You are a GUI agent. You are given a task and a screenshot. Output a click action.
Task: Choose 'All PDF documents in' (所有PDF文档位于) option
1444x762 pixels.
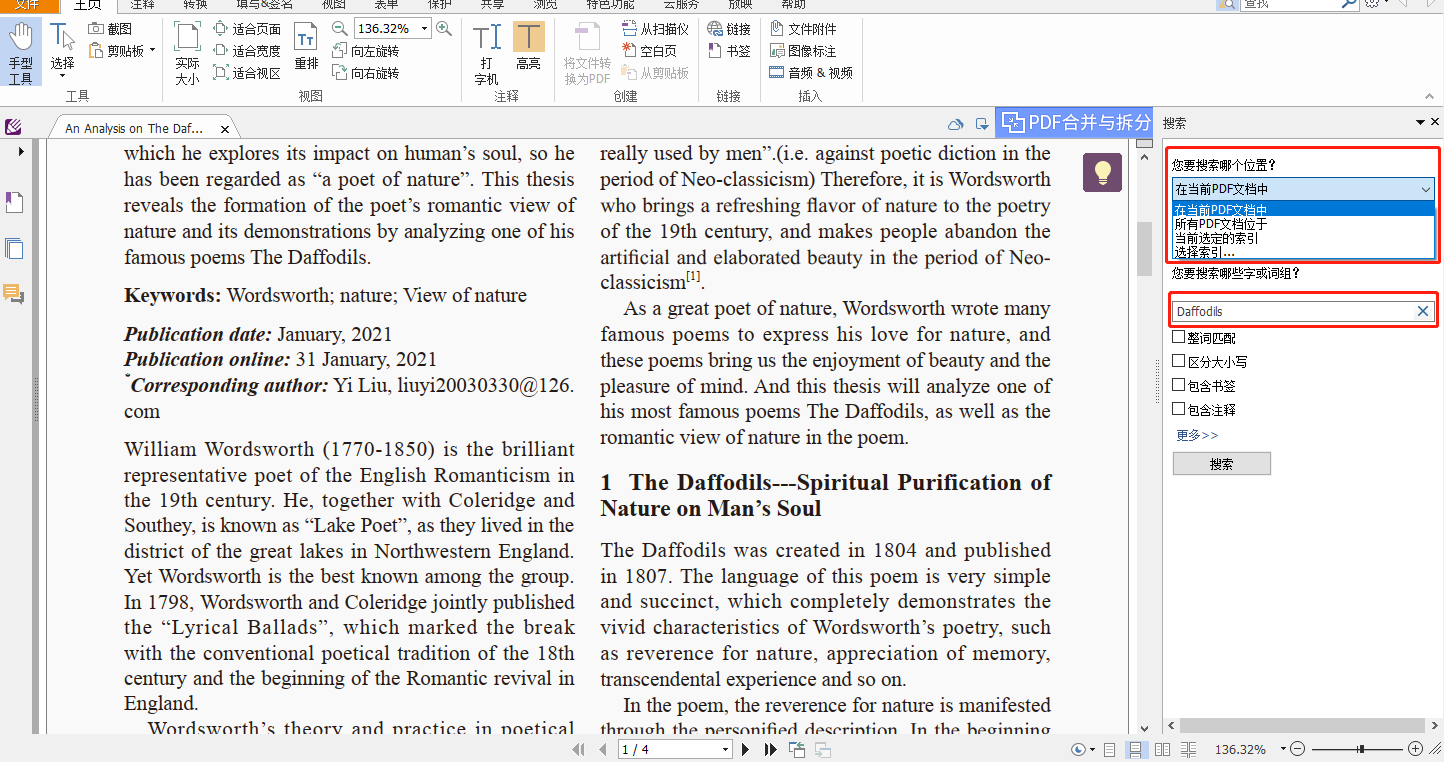pyautogui.click(x=1220, y=224)
